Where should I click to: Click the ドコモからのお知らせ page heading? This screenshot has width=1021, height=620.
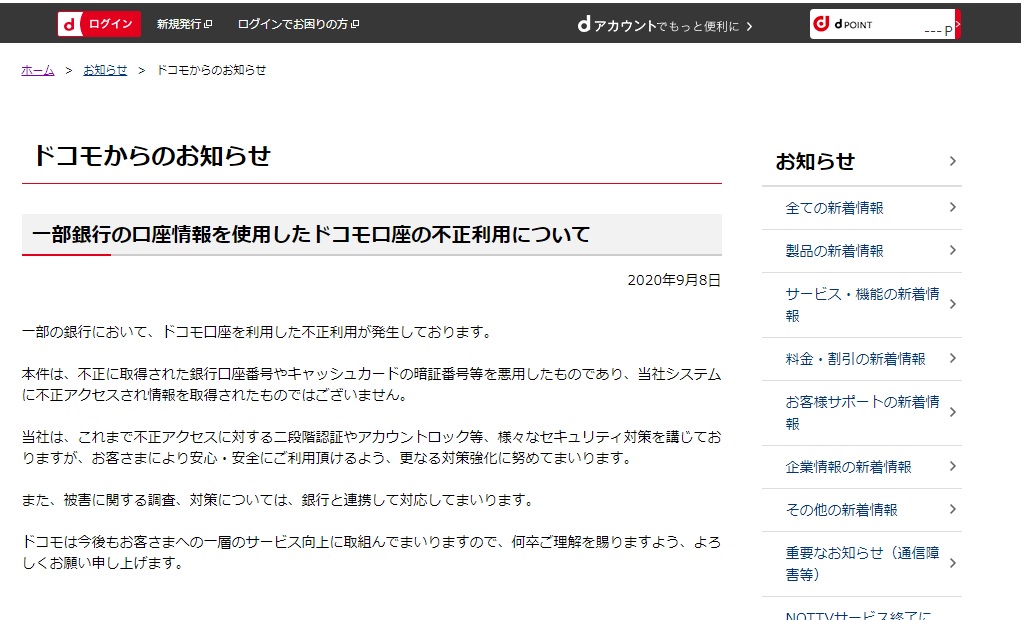tap(152, 156)
